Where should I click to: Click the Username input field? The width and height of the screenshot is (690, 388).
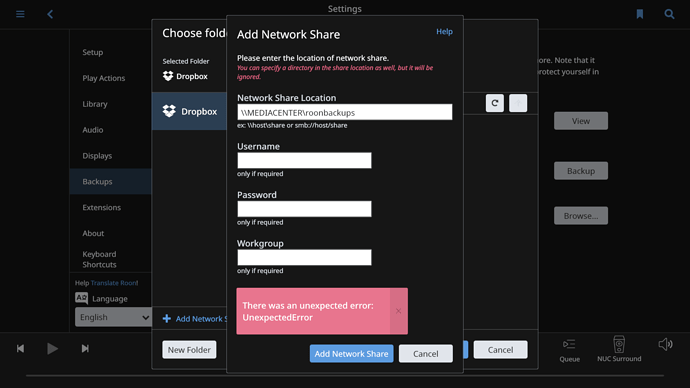304,161
